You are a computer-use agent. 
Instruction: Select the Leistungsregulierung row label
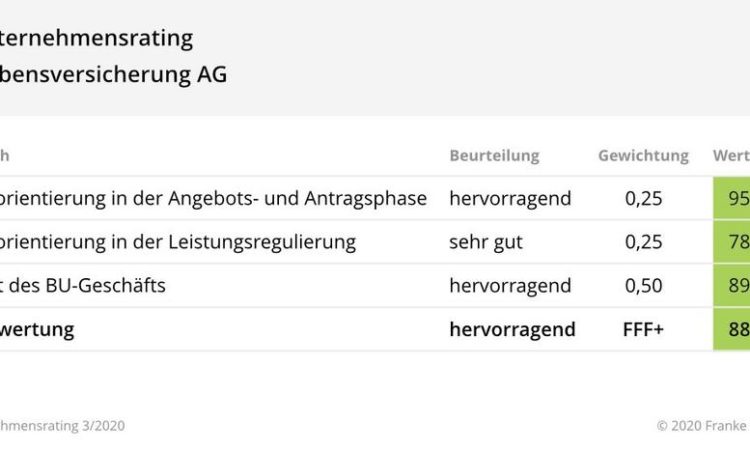point(178,242)
